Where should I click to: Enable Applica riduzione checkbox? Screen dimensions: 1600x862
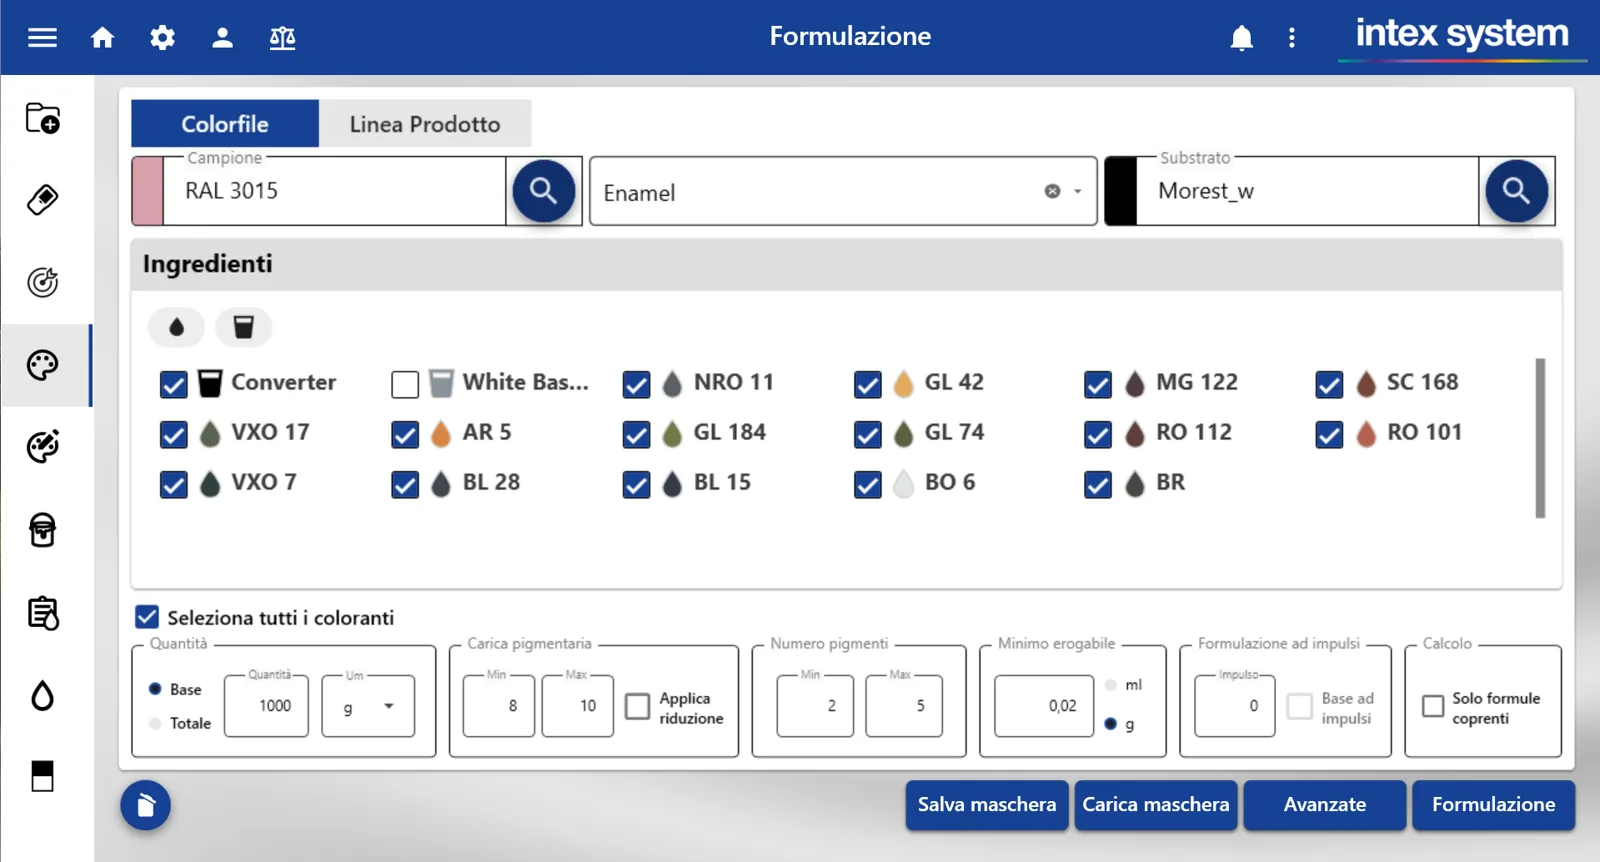(637, 706)
